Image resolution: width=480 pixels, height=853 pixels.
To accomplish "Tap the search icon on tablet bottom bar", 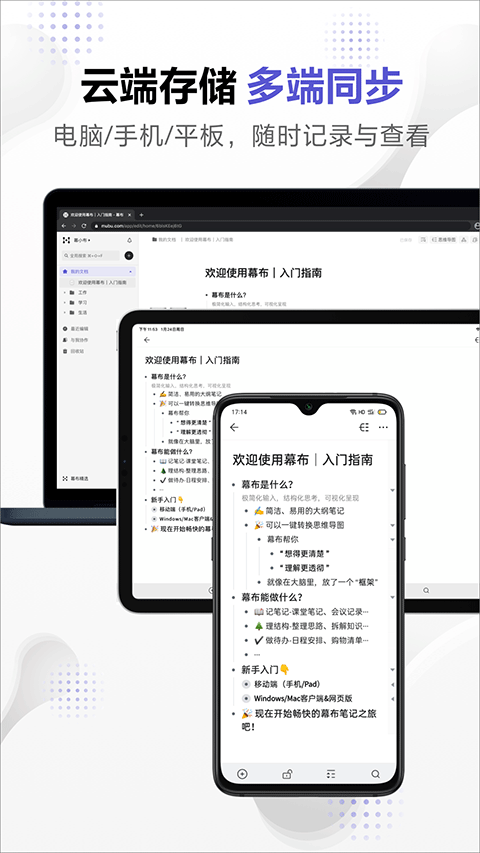I will [x=426, y=590].
